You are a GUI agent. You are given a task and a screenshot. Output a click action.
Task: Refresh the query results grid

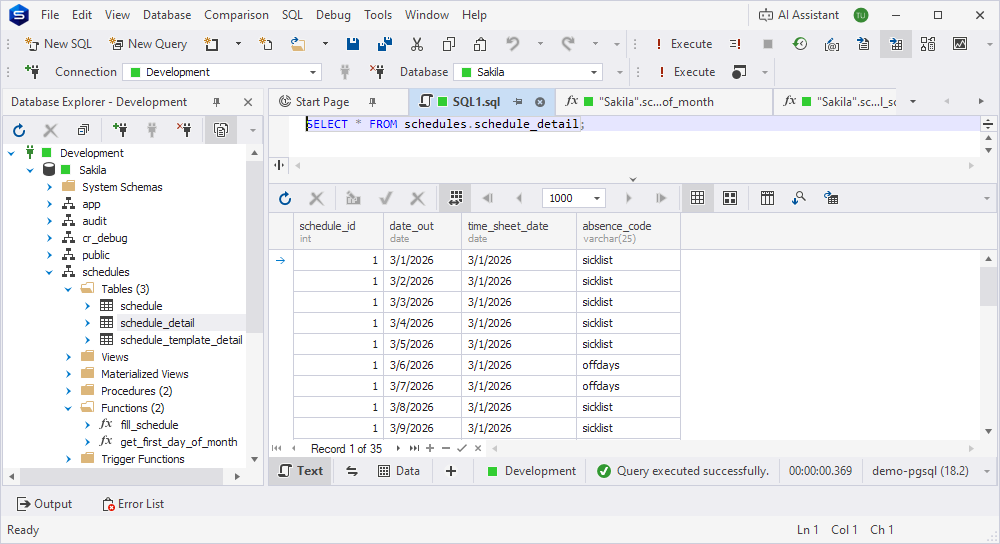tap(285, 198)
